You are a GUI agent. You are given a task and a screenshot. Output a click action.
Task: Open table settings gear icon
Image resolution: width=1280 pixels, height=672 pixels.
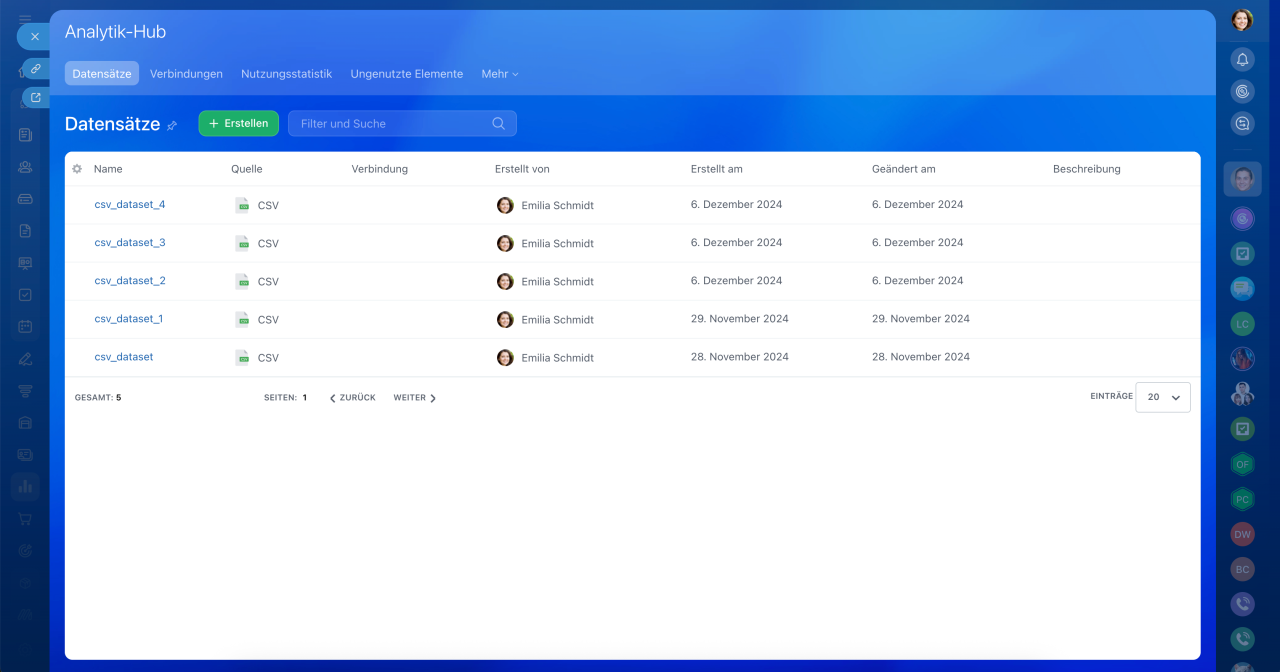pyautogui.click(x=77, y=169)
